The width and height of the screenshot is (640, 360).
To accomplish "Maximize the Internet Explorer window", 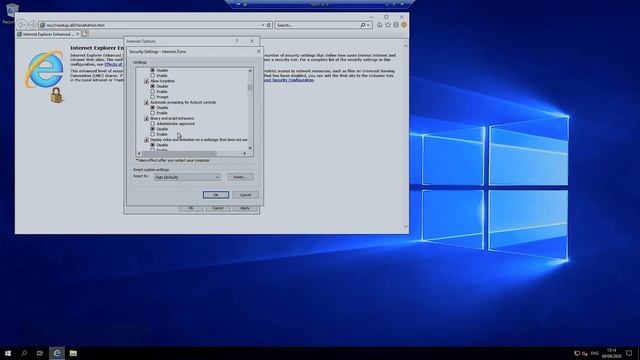I will 386,17.
